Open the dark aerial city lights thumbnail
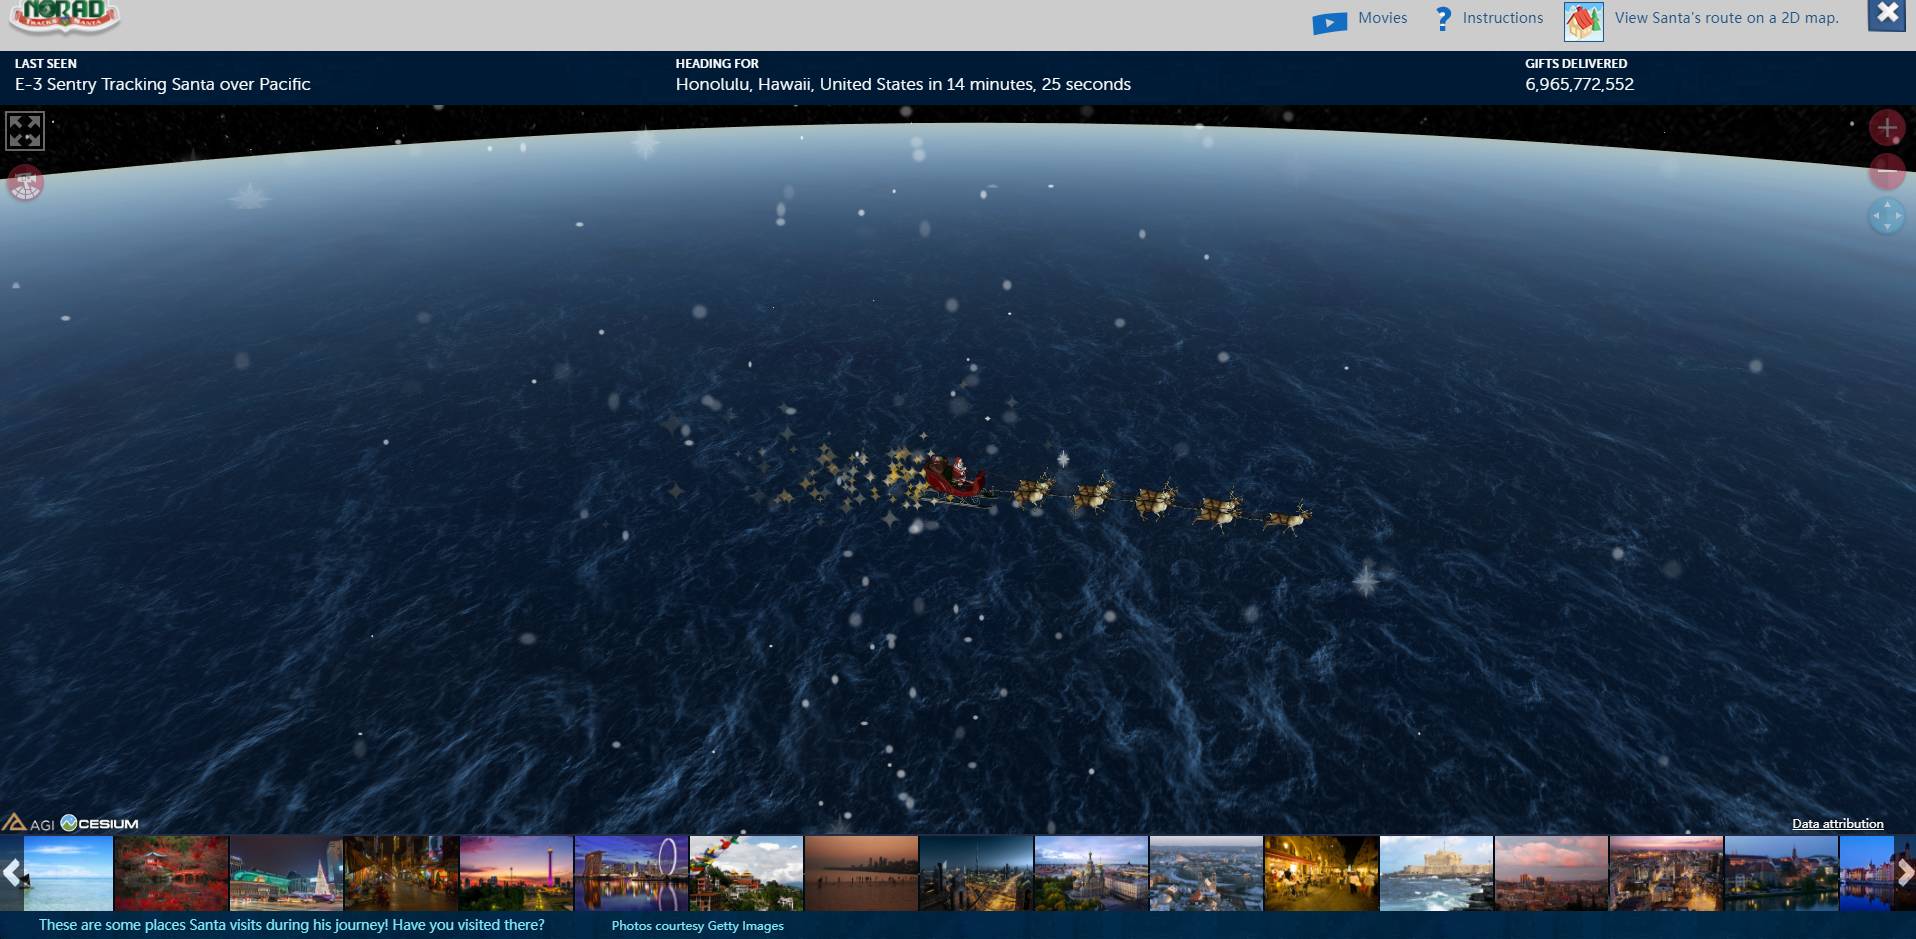The image size is (1916, 939). (976, 873)
